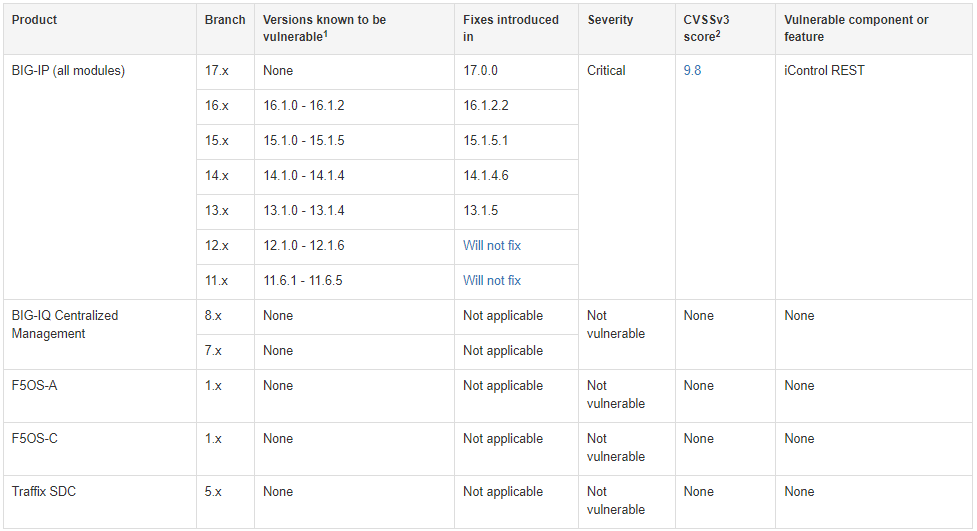Select the 'iControl REST' cell

pyautogui.click(x=824, y=71)
